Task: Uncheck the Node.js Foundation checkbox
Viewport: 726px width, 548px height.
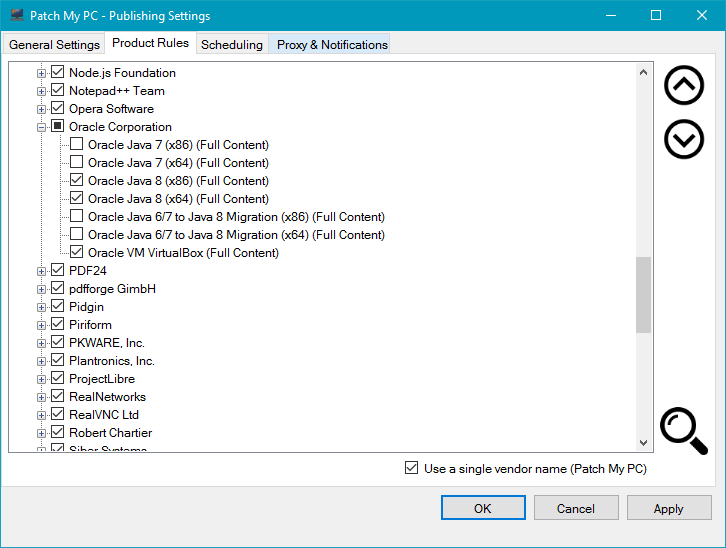Action: click(57, 72)
